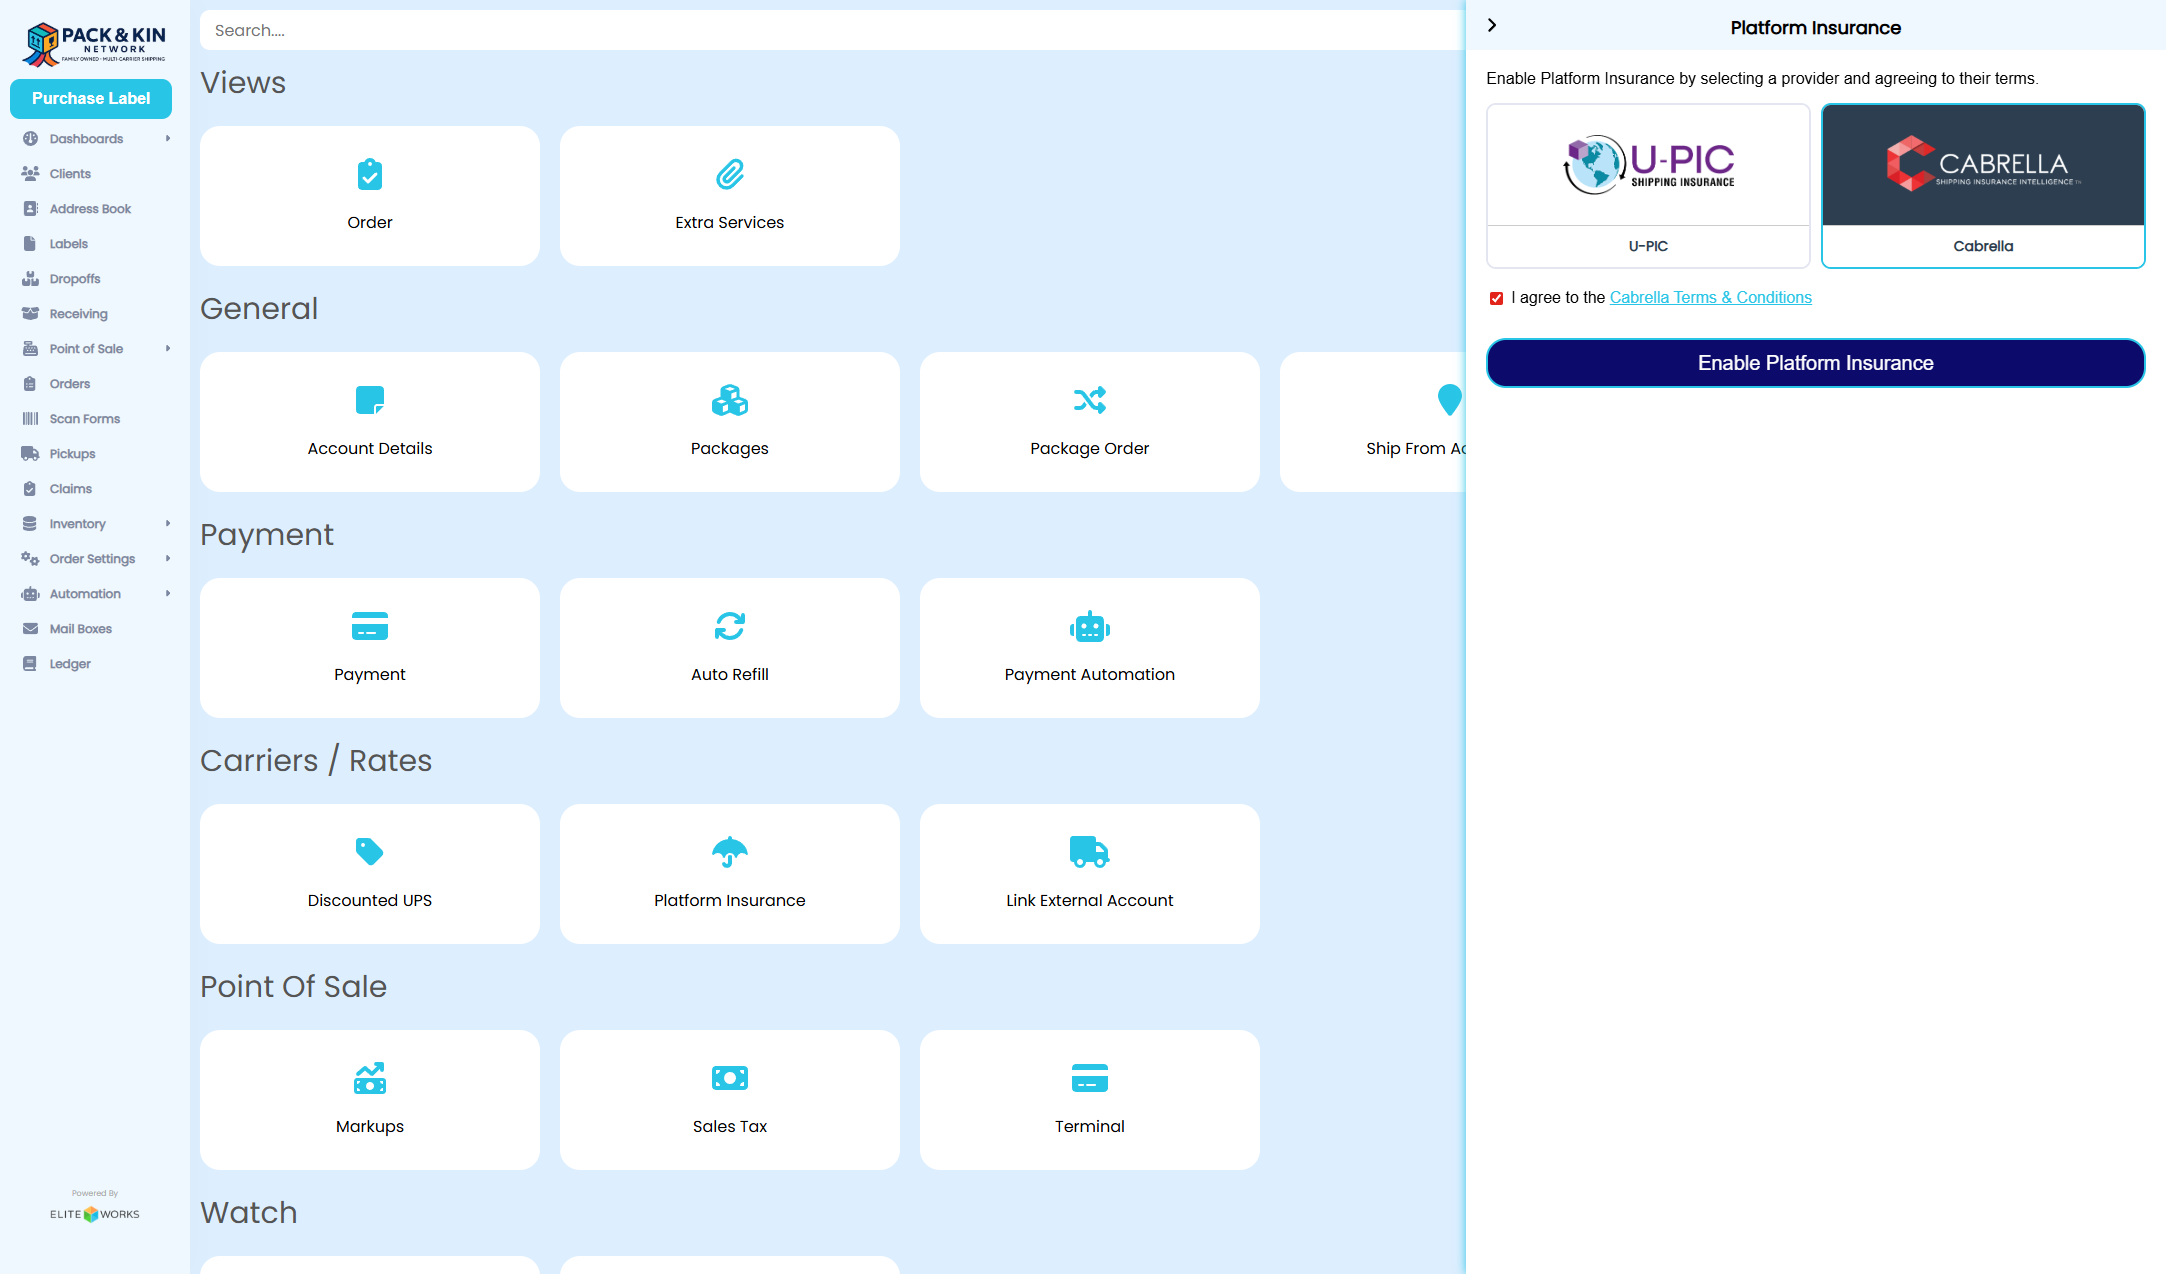Open Payment Automation robot icon
Screen dimensions: 2166x1274
[x=1090, y=626]
